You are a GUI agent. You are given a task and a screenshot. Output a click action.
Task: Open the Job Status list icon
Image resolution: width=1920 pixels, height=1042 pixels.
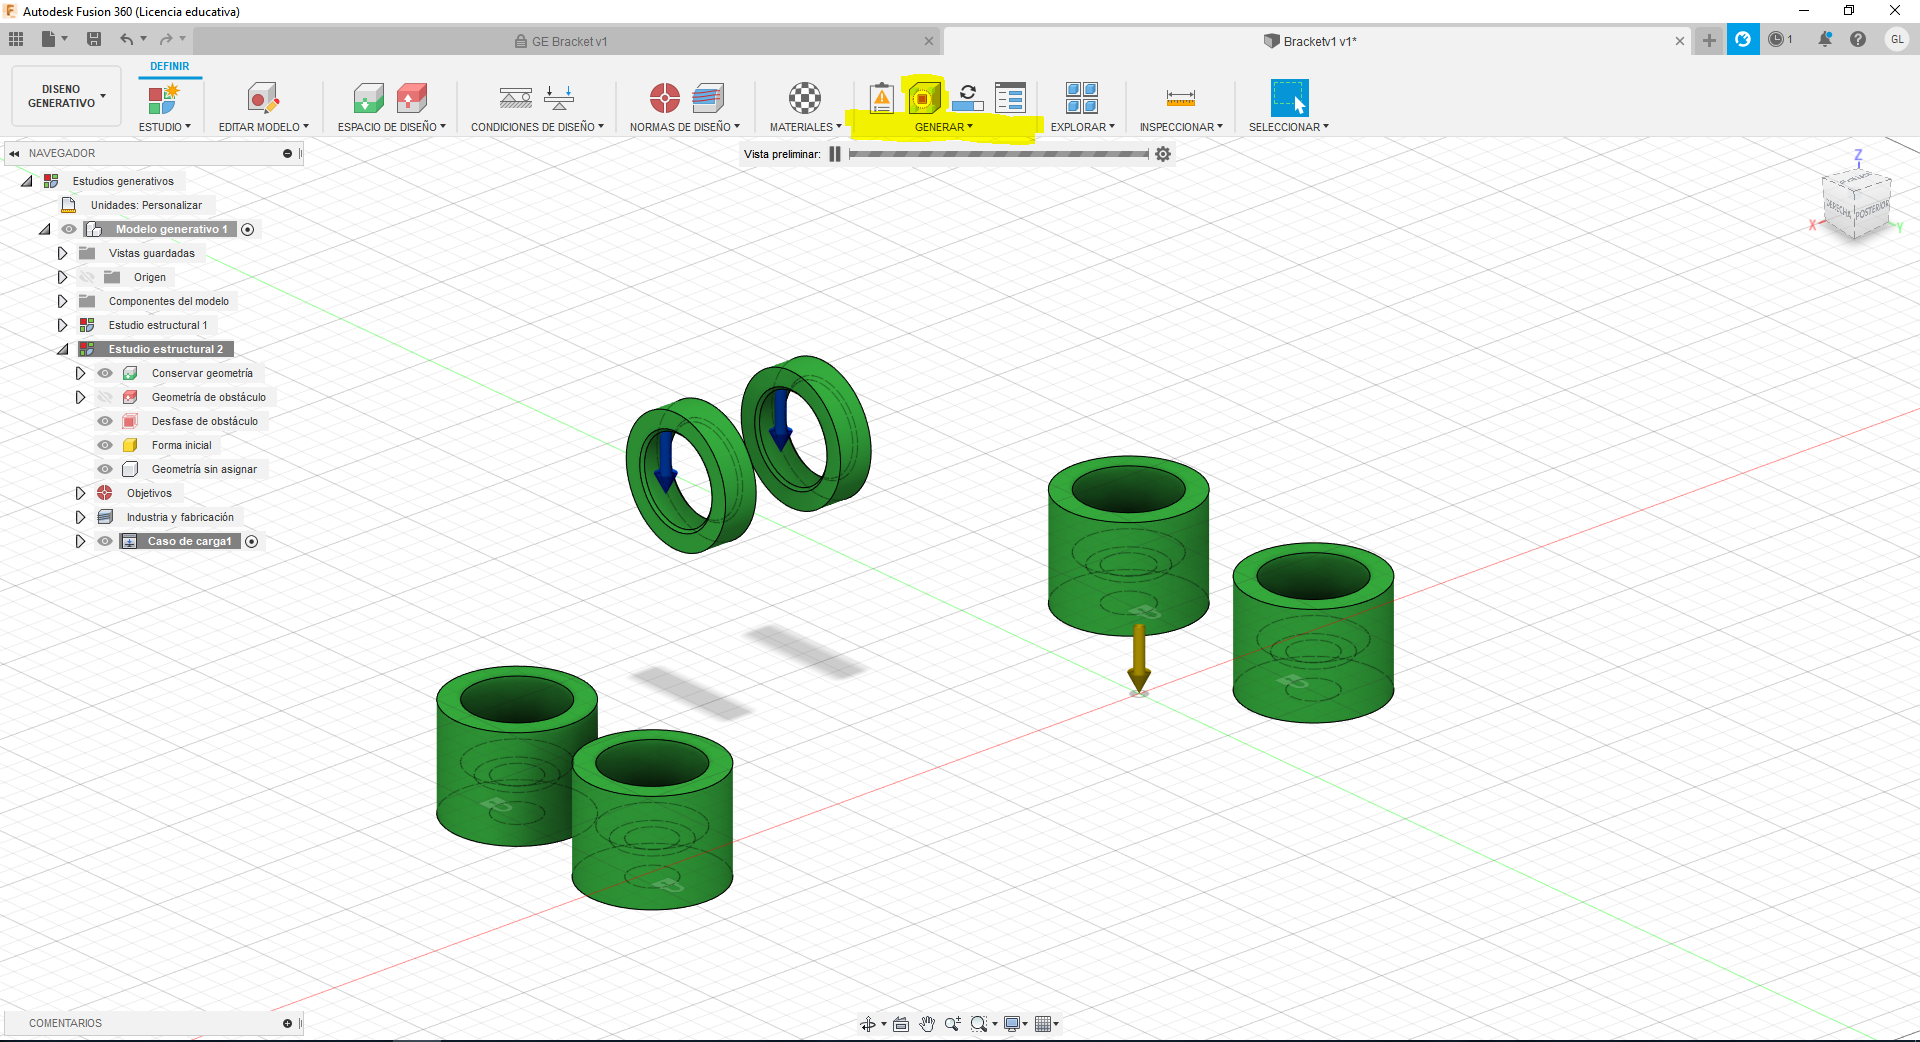tap(1011, 98)
